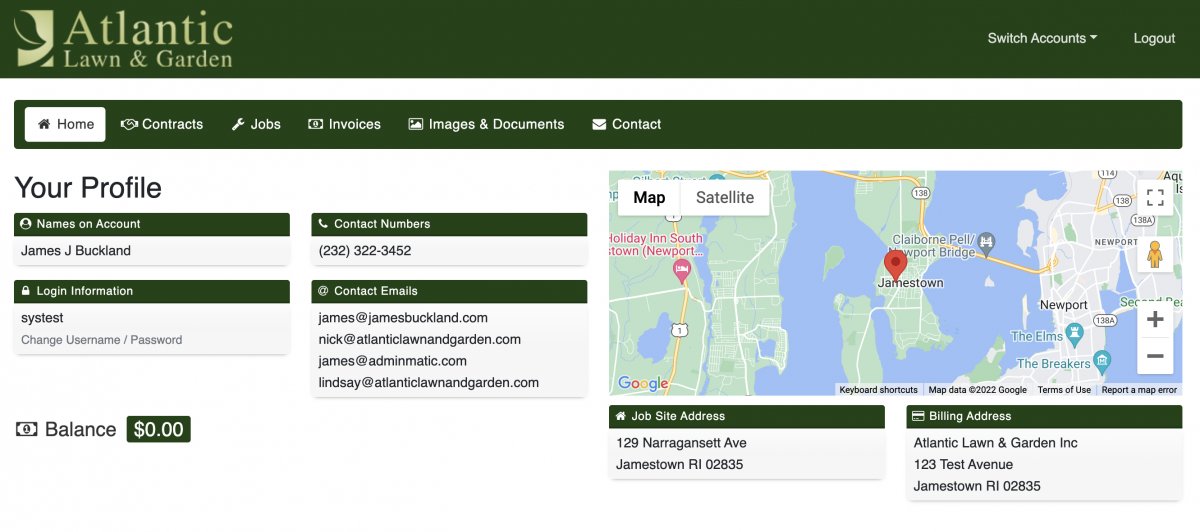Click the Google logo on map
Screen dimensions: 1200x532
643,383
